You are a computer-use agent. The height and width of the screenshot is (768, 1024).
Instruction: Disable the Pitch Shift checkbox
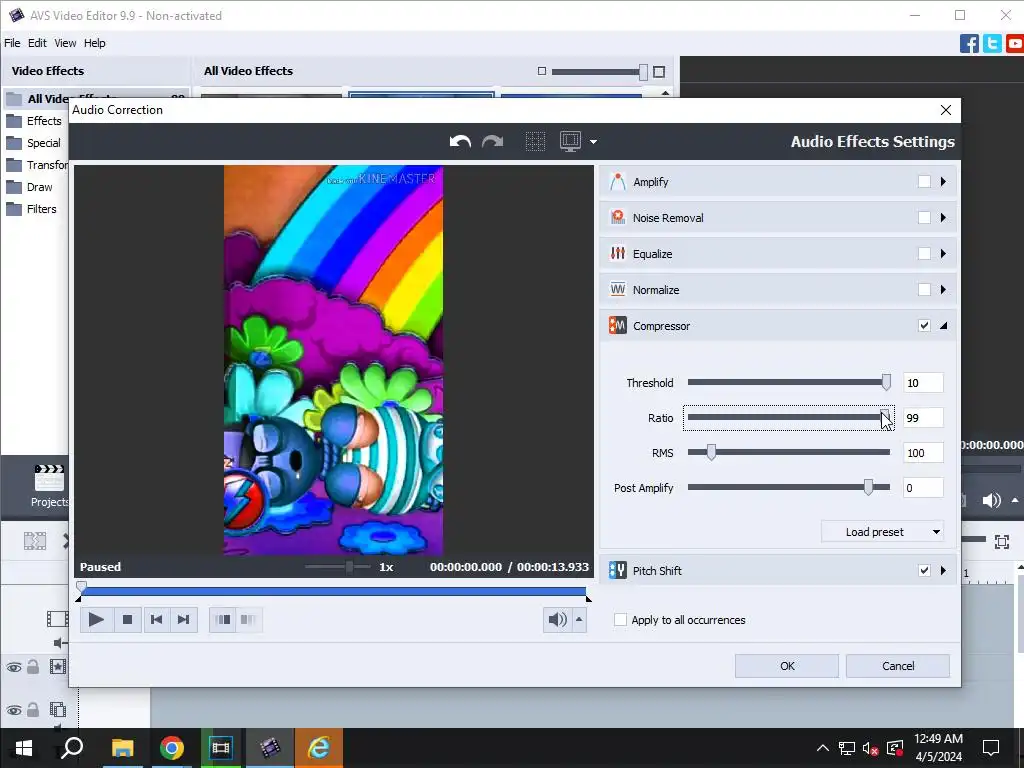924,570
